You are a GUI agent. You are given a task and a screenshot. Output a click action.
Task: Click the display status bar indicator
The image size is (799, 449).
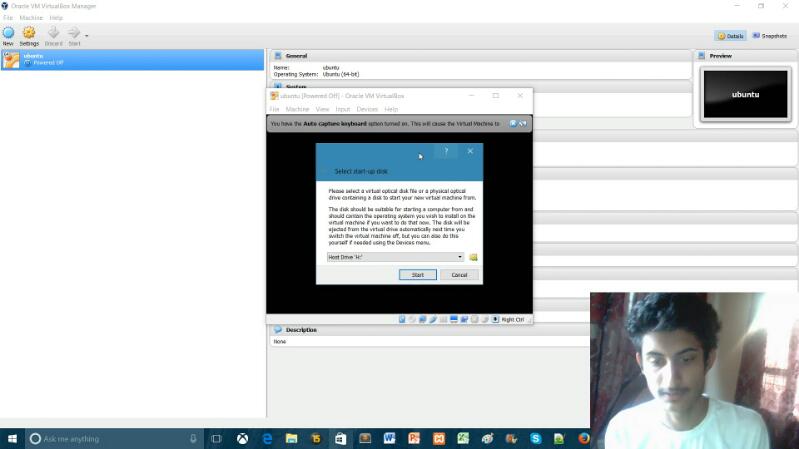click(454, 320)
